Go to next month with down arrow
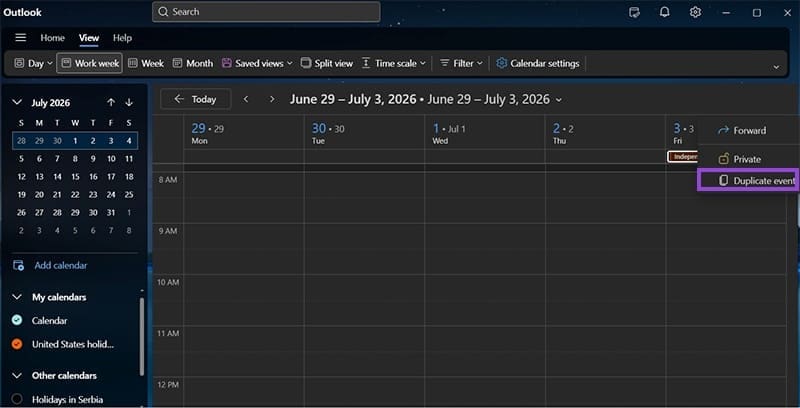800x408 pixels. tap(129, 103)
